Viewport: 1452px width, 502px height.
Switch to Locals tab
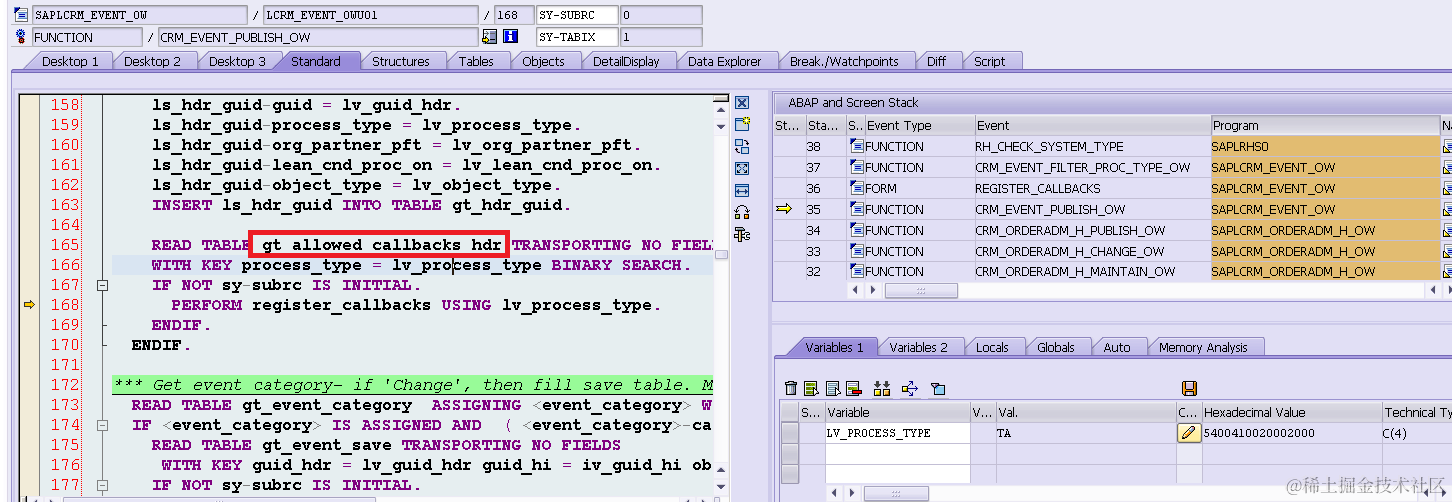992,347
